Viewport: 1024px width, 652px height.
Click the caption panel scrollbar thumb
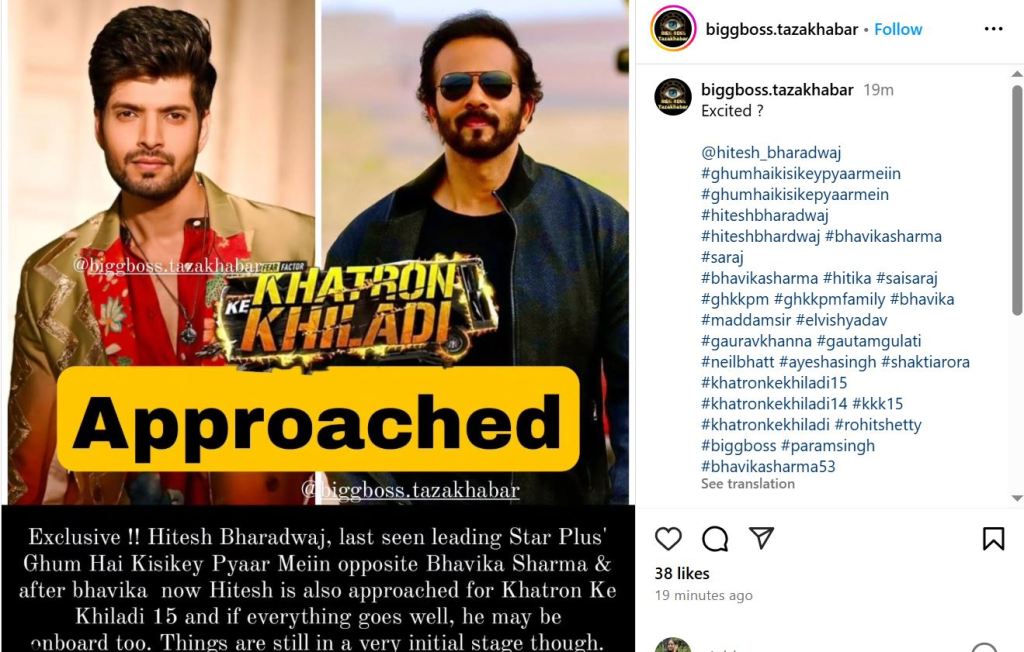1017,199
